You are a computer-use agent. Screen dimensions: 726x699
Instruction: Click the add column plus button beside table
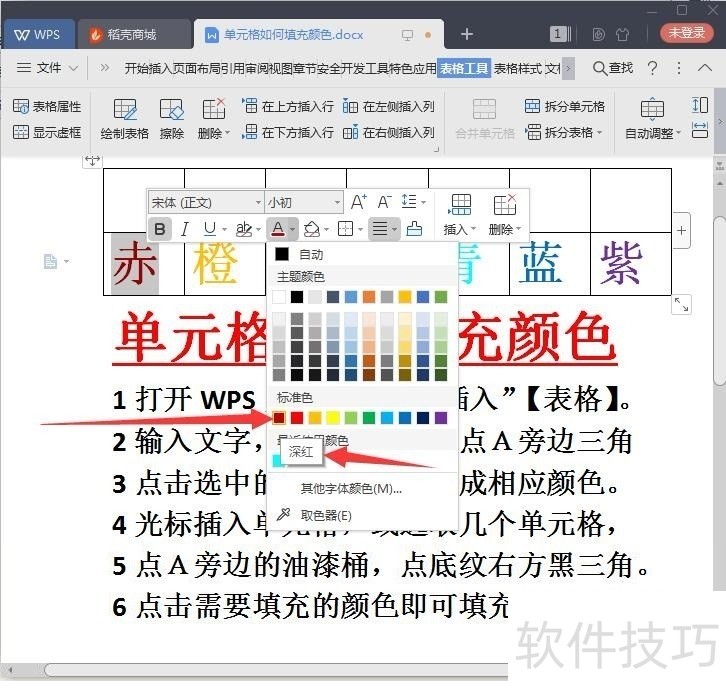tap(681, 231)
